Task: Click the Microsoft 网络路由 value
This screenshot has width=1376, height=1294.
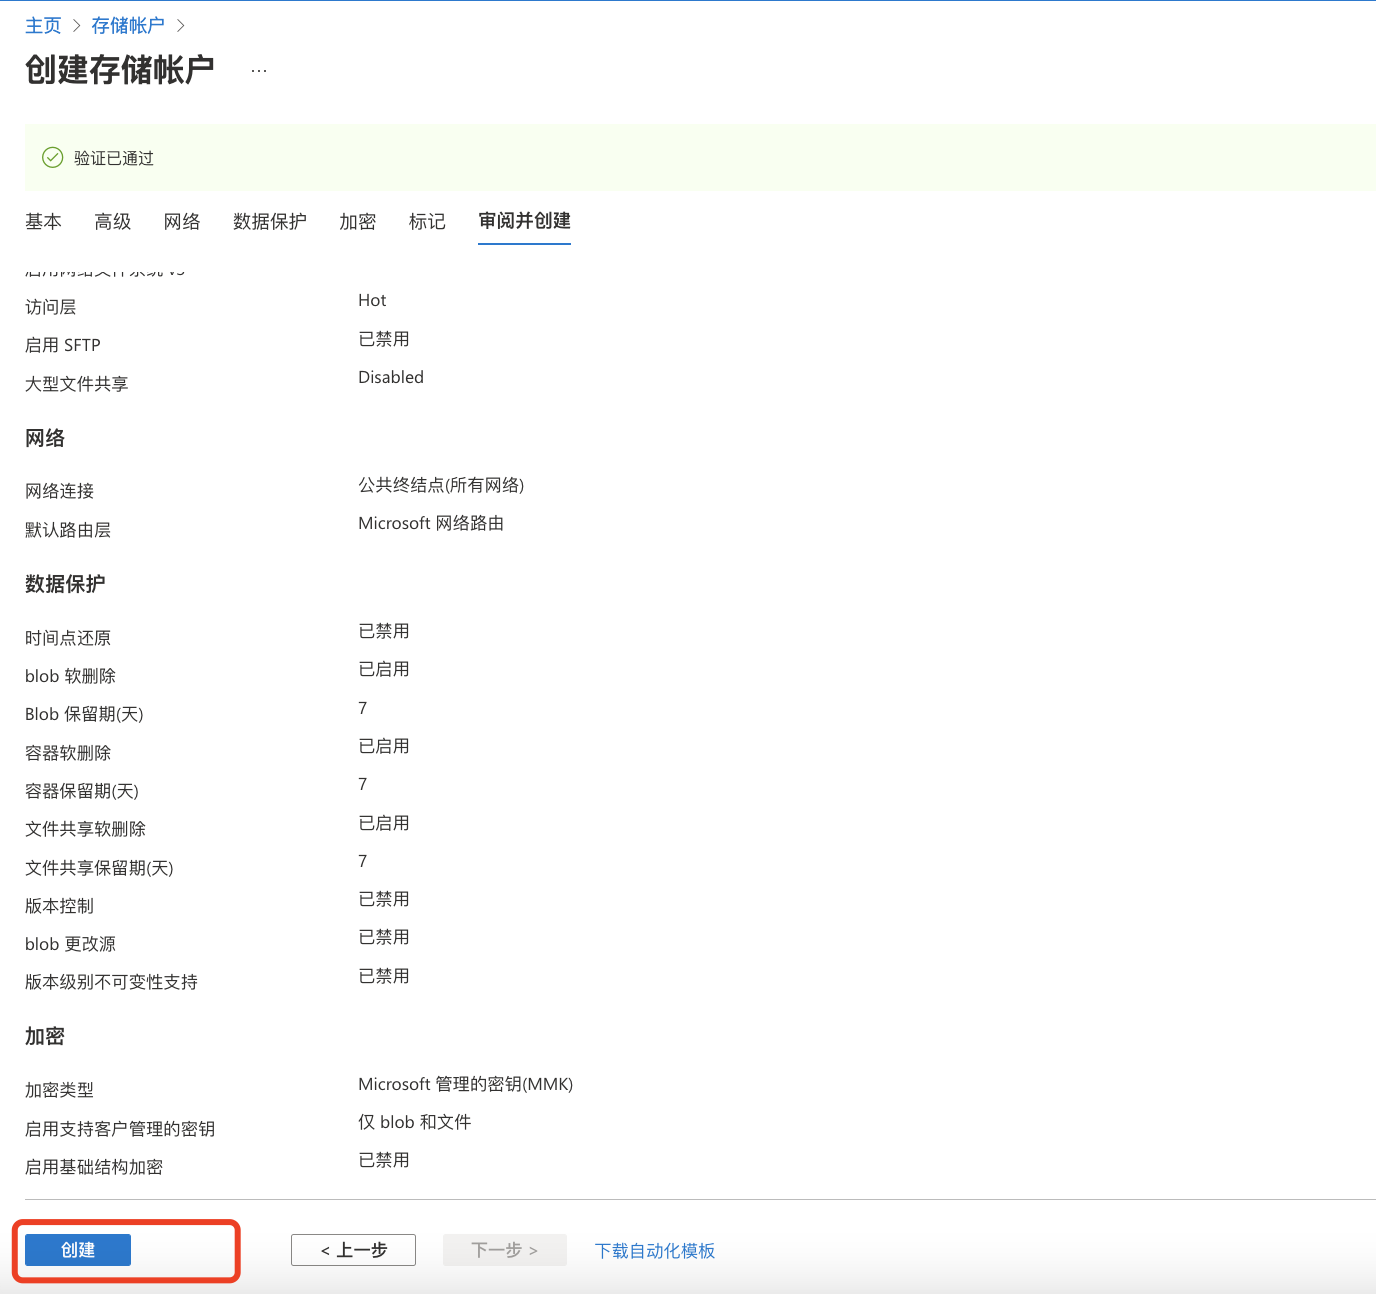Action: tap(431, 523)
